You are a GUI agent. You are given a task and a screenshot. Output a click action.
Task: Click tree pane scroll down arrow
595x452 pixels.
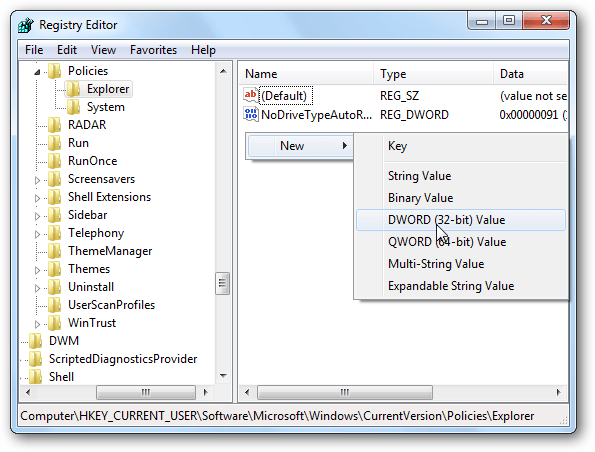223,376
